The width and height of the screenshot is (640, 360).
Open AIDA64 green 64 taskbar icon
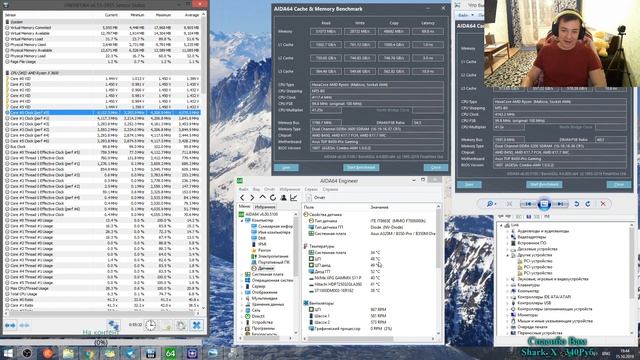point(171,353)
